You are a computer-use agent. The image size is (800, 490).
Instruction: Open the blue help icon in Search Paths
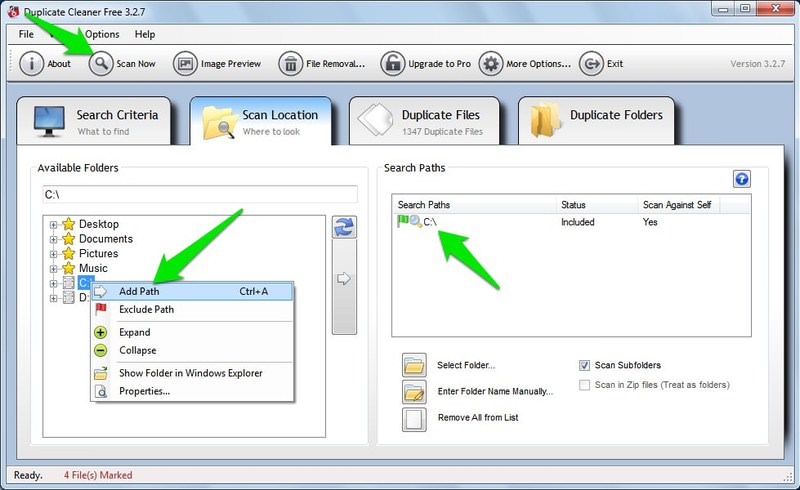click(x=741, y=179)
